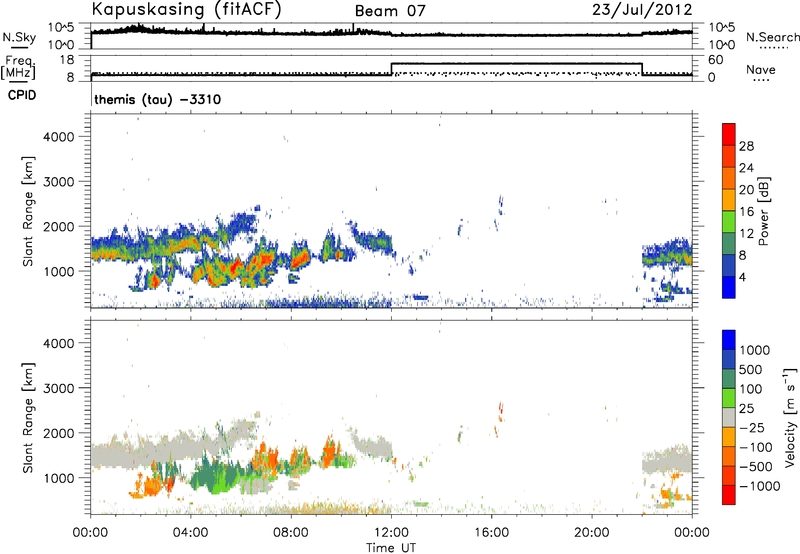Click the '18' frequency axis label

pos(67,60)
